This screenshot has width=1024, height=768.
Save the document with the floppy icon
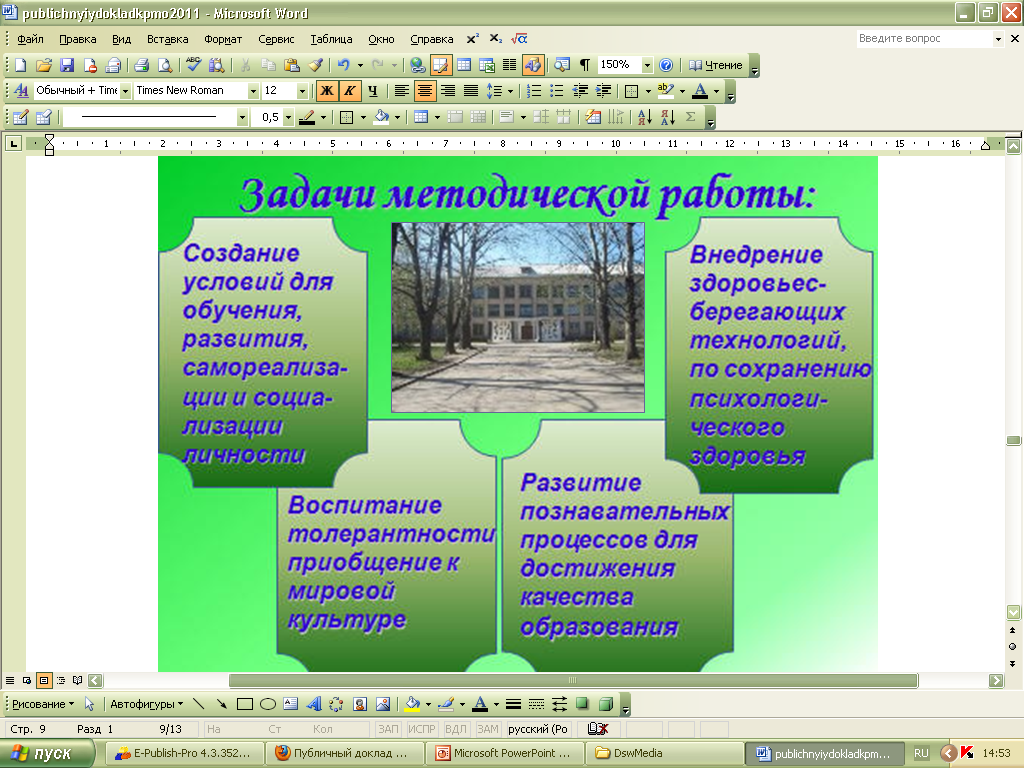pyautogui.click(x=67, y=65)
